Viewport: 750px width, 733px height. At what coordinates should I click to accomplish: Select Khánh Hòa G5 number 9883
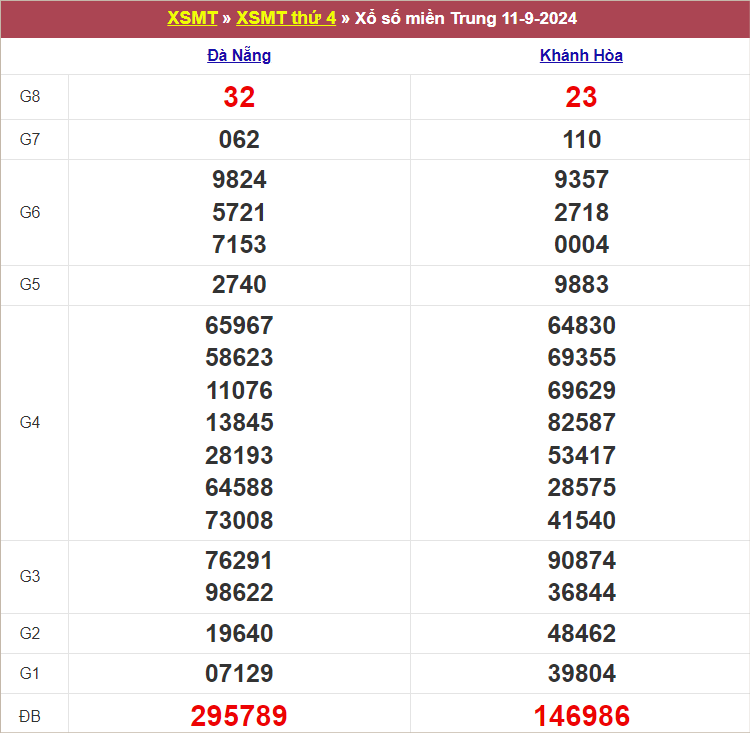[581, 285]
